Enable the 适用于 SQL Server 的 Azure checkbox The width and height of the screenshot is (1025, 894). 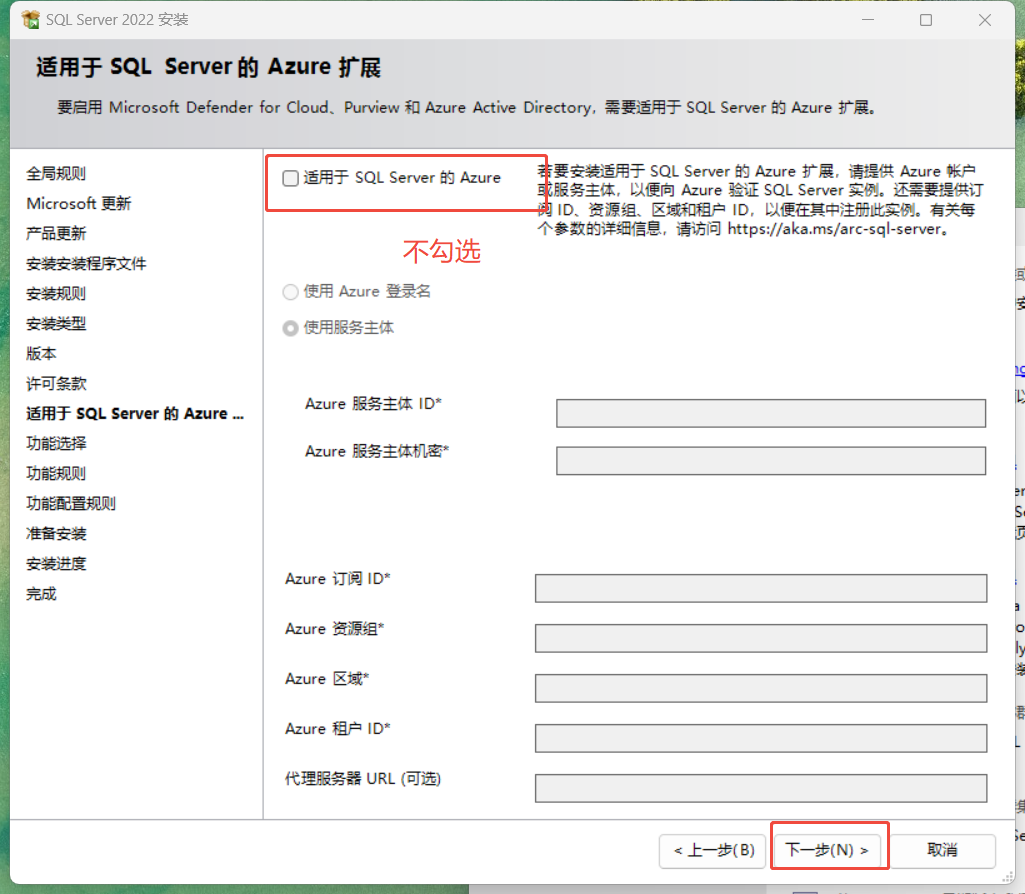pyautogui.click(x=288, y=177)
